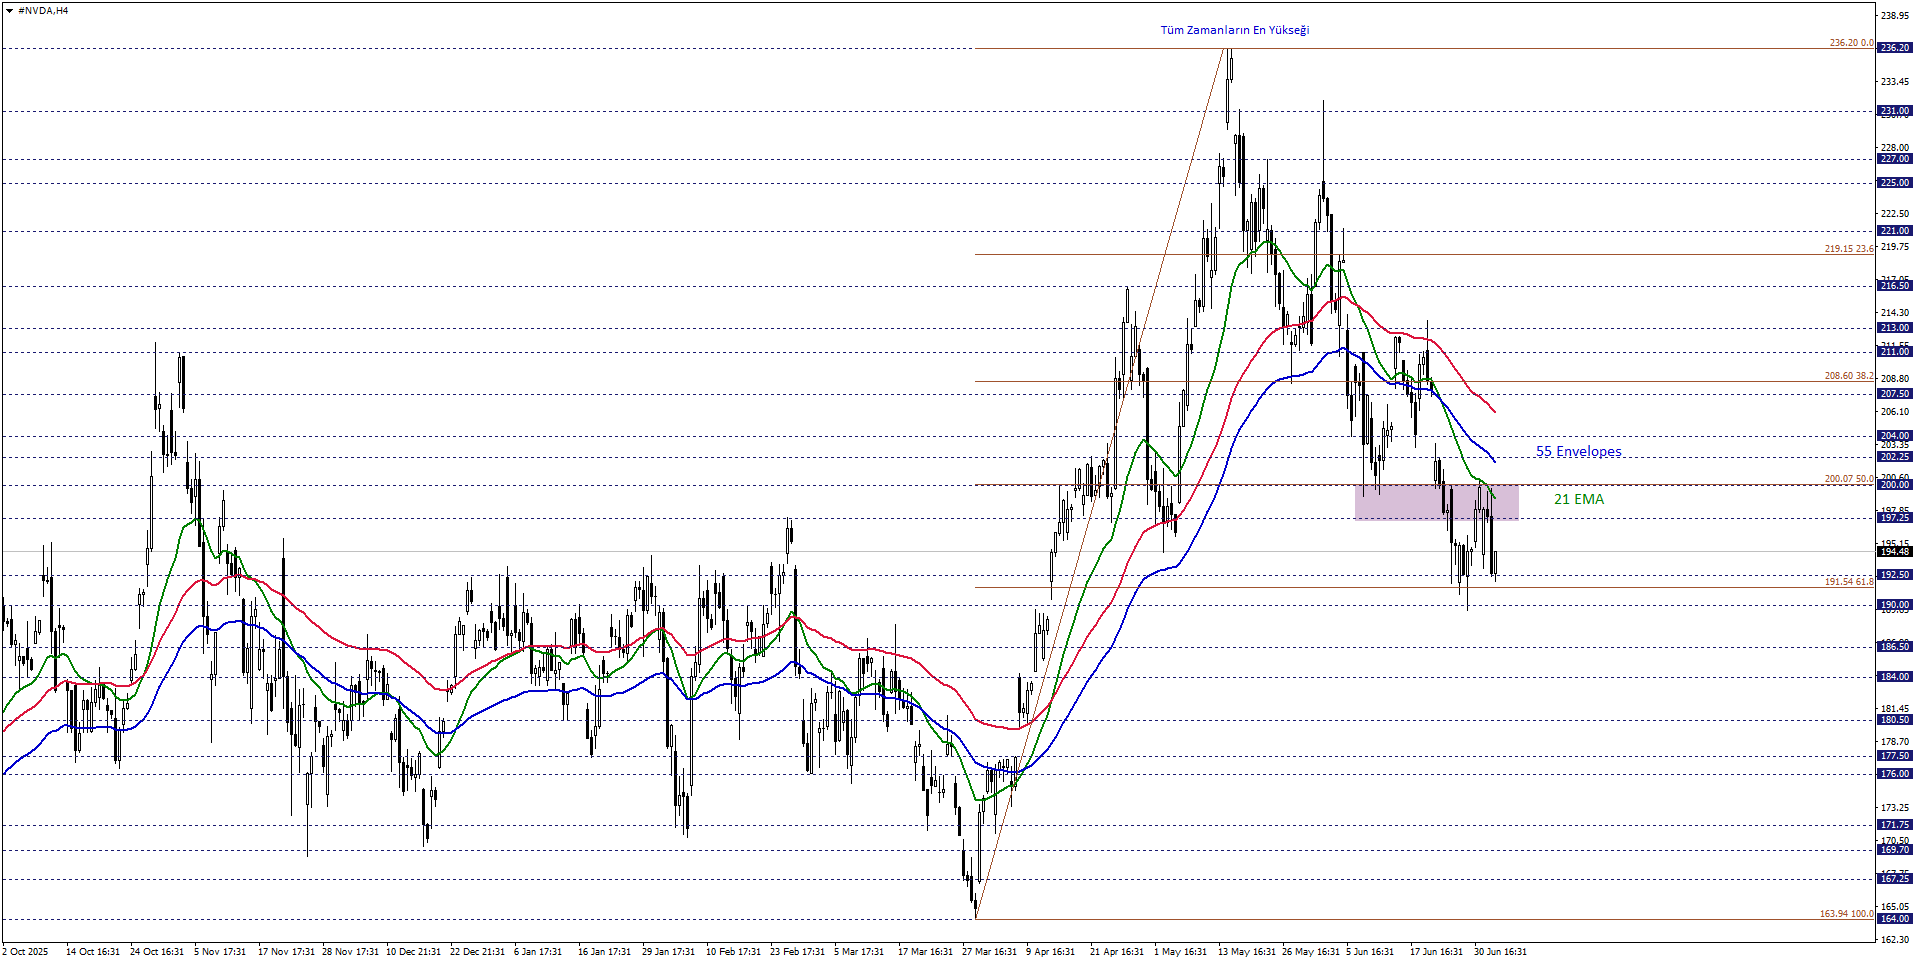Select the 164.00 price level tag
1916x963 pixels.
[1895, 919]
